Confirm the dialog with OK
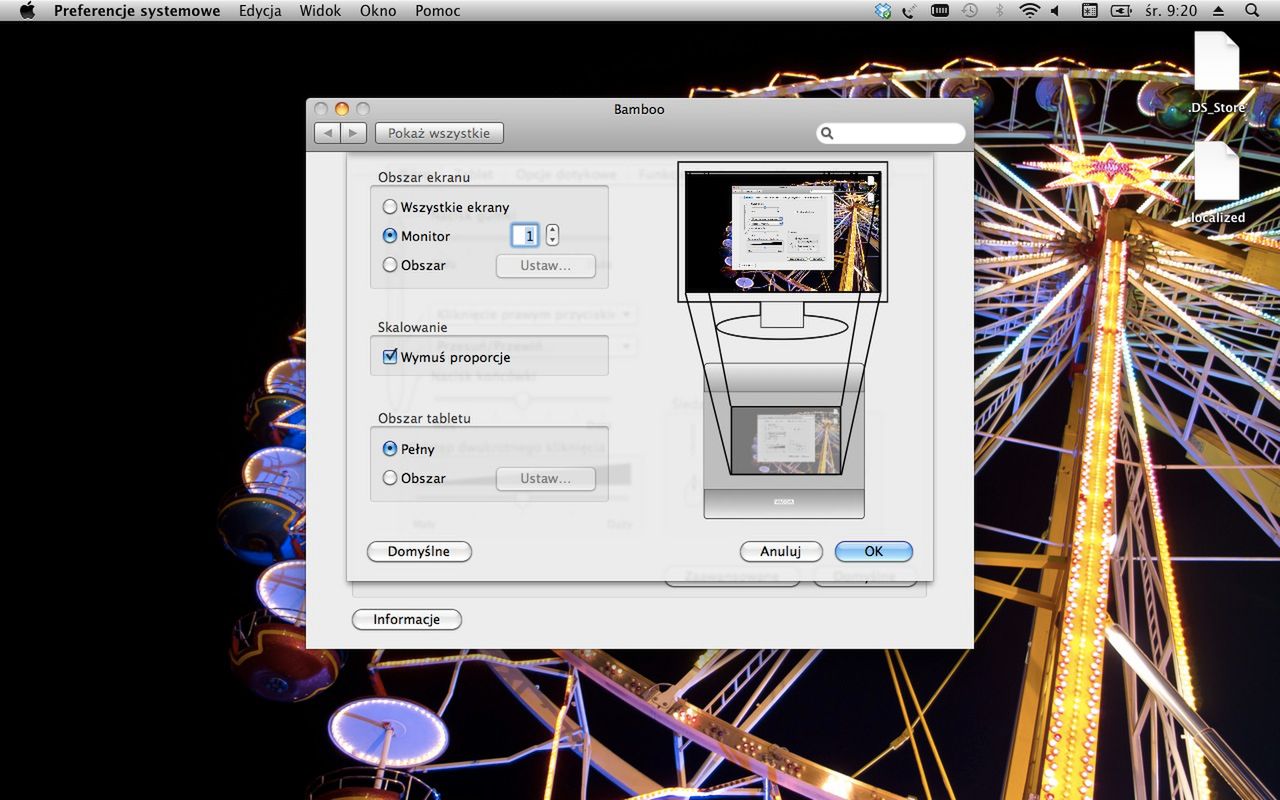The image size is (1280, 800). [873, 551]
